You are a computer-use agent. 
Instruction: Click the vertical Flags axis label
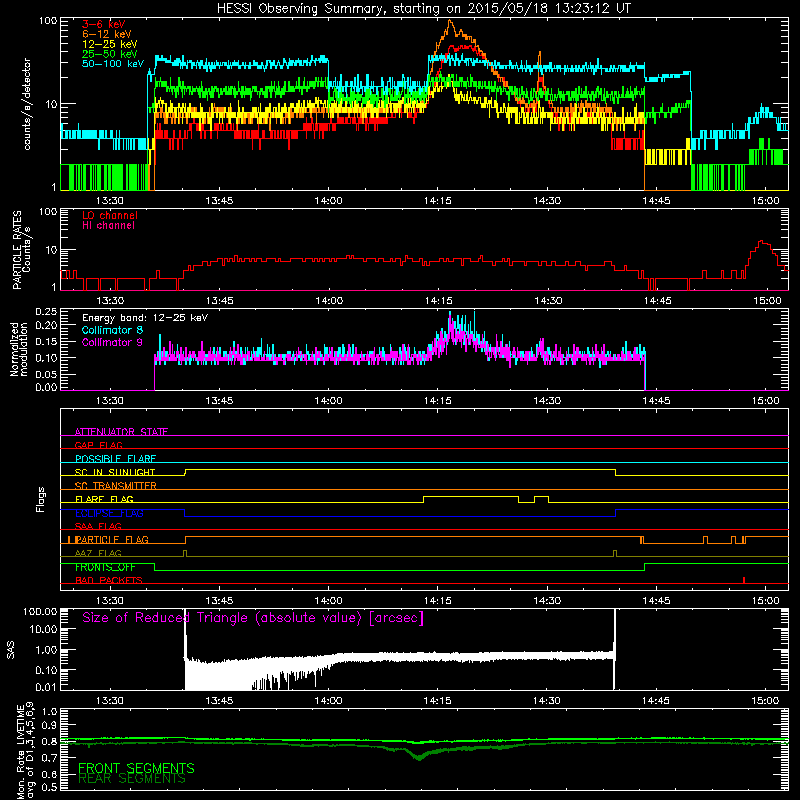[x=41, y=499]
